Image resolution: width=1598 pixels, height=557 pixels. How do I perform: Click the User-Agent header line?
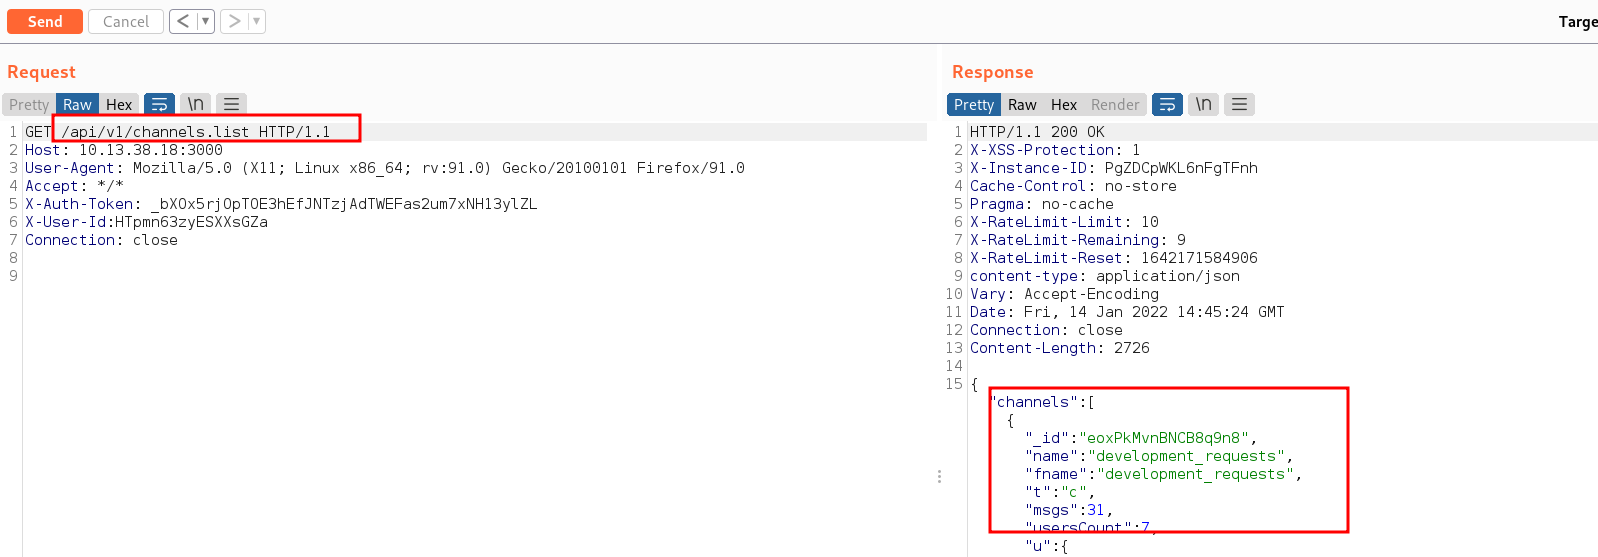385,168
